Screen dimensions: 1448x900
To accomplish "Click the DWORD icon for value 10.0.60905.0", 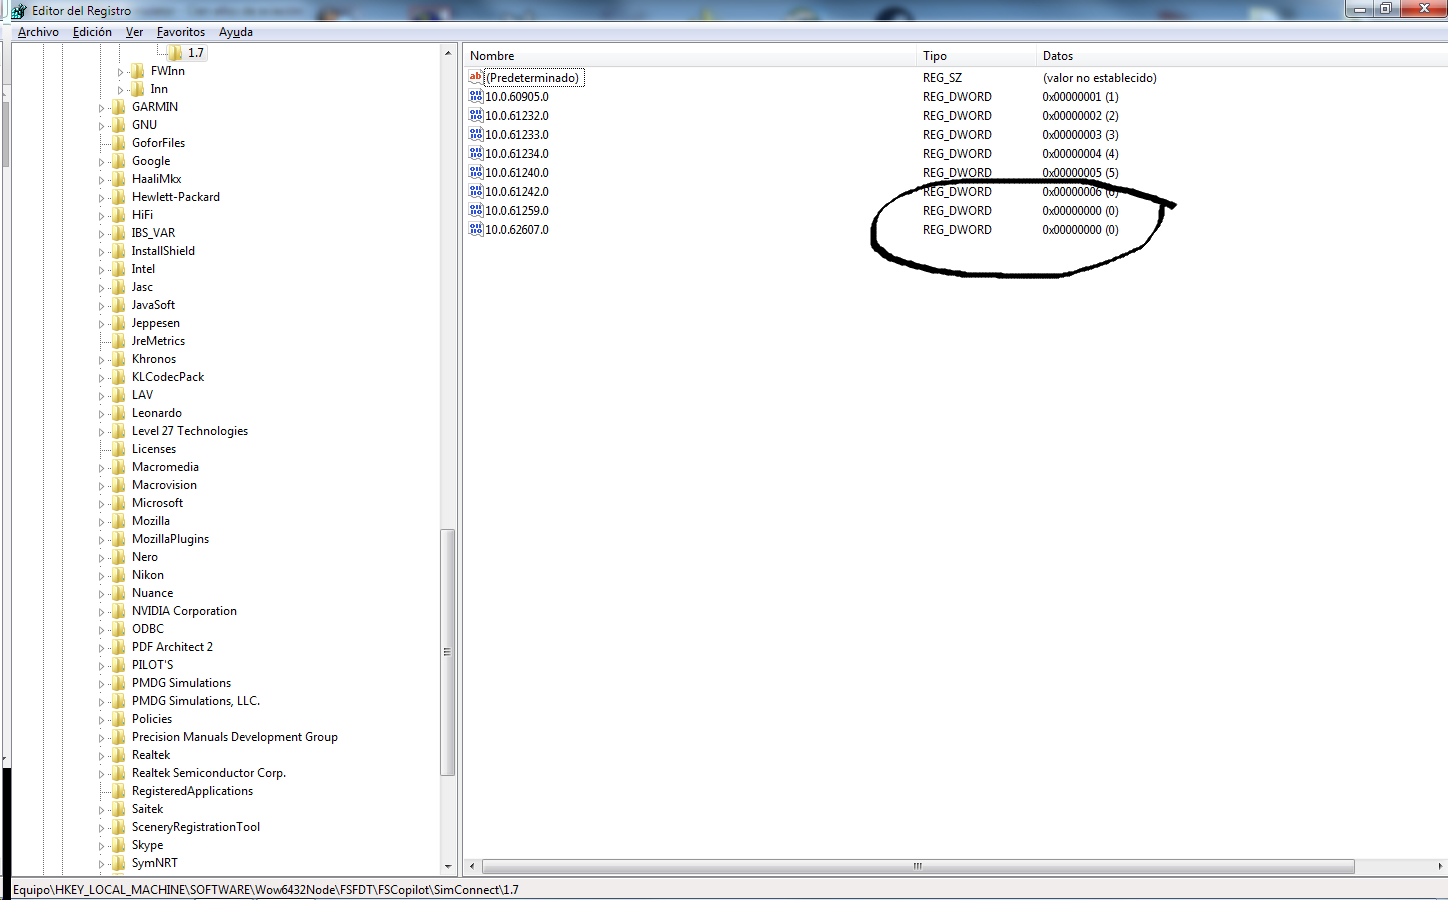I will [476, 97].
